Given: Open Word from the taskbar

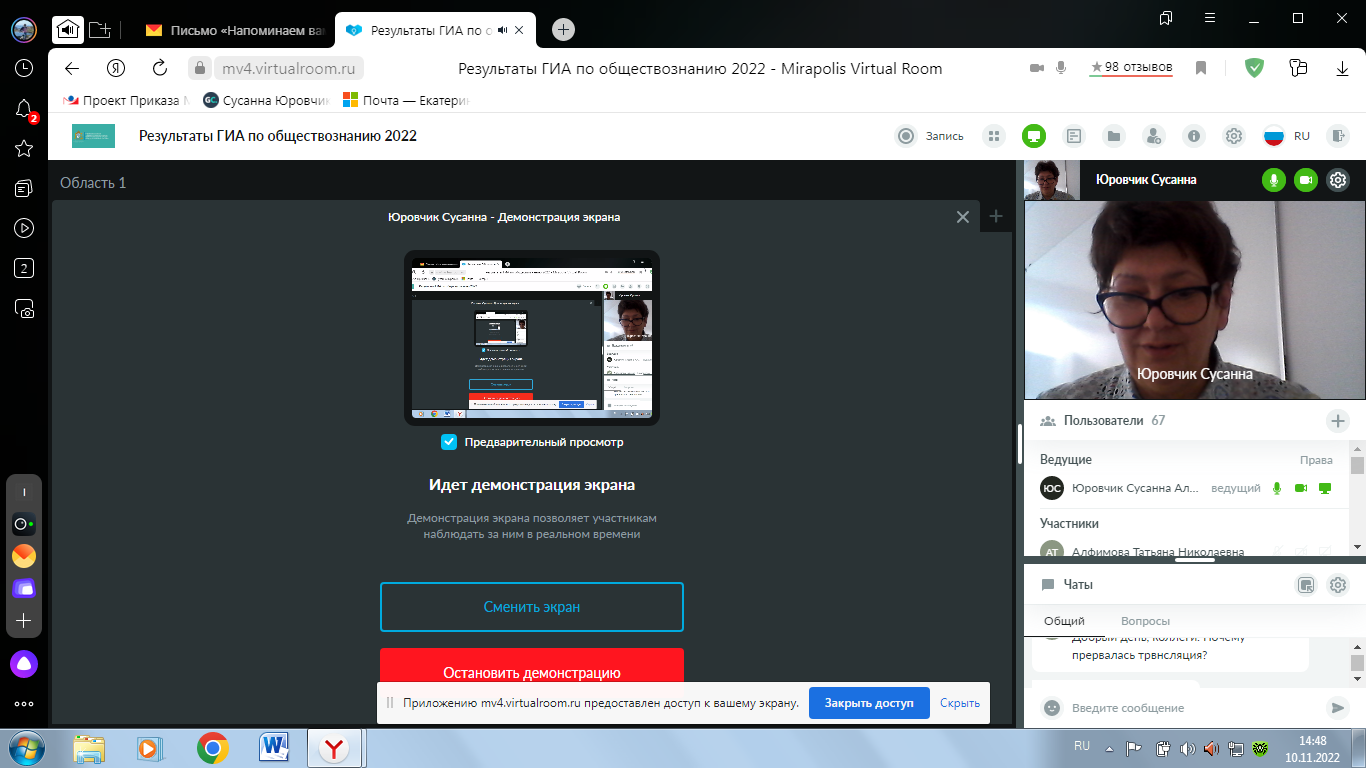Looking at the screenshot, I should (x=273, y=748).
